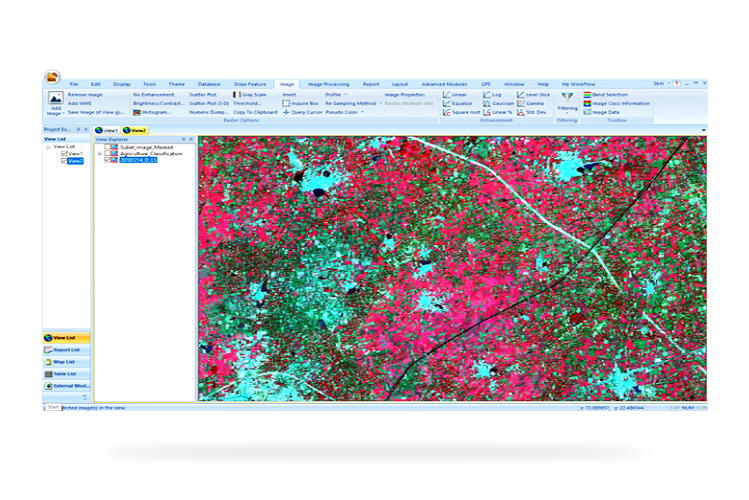Apply Gamma enhancement
749x500 pixels.
530,103
